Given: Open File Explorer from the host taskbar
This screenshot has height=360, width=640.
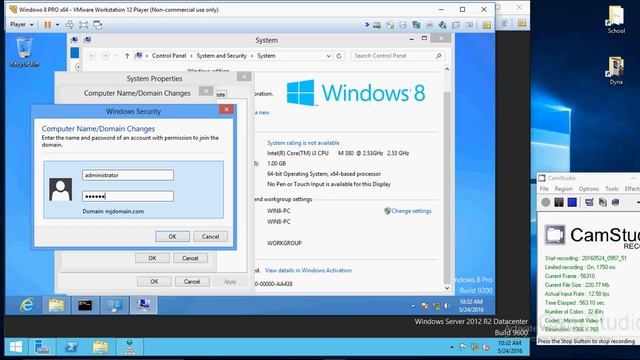Looking at the screenshot, I should click(x=100, y=347).
